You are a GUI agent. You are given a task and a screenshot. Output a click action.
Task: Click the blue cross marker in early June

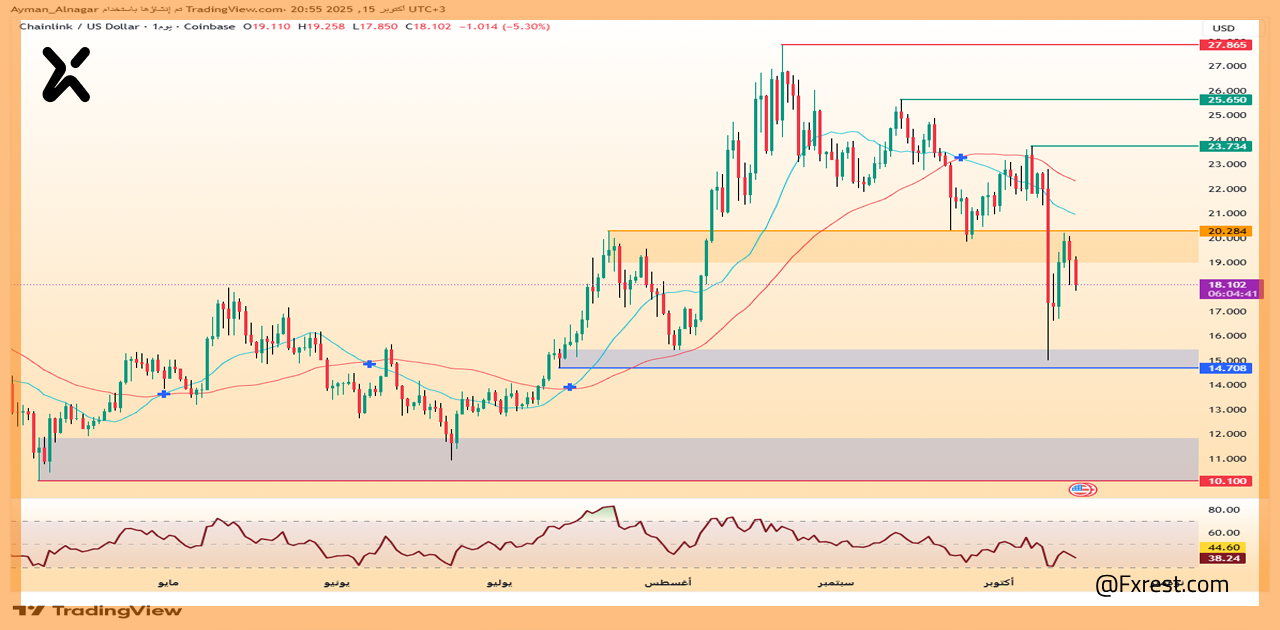(x=370, y=364)
